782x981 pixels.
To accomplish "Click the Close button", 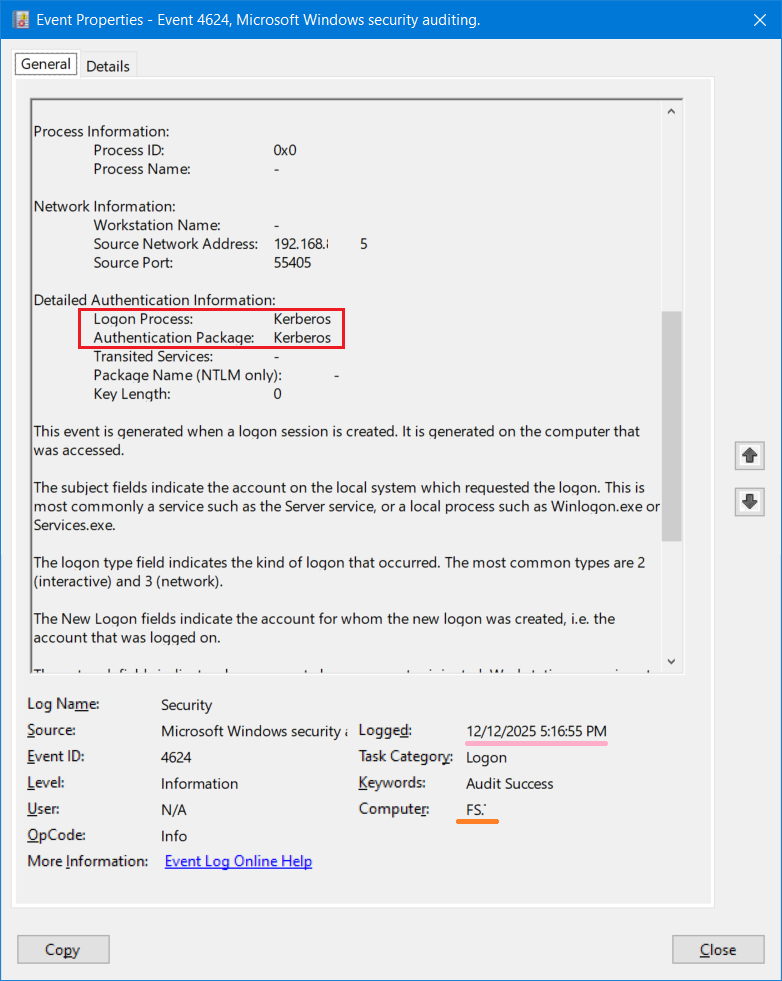I will click(718, 950).
